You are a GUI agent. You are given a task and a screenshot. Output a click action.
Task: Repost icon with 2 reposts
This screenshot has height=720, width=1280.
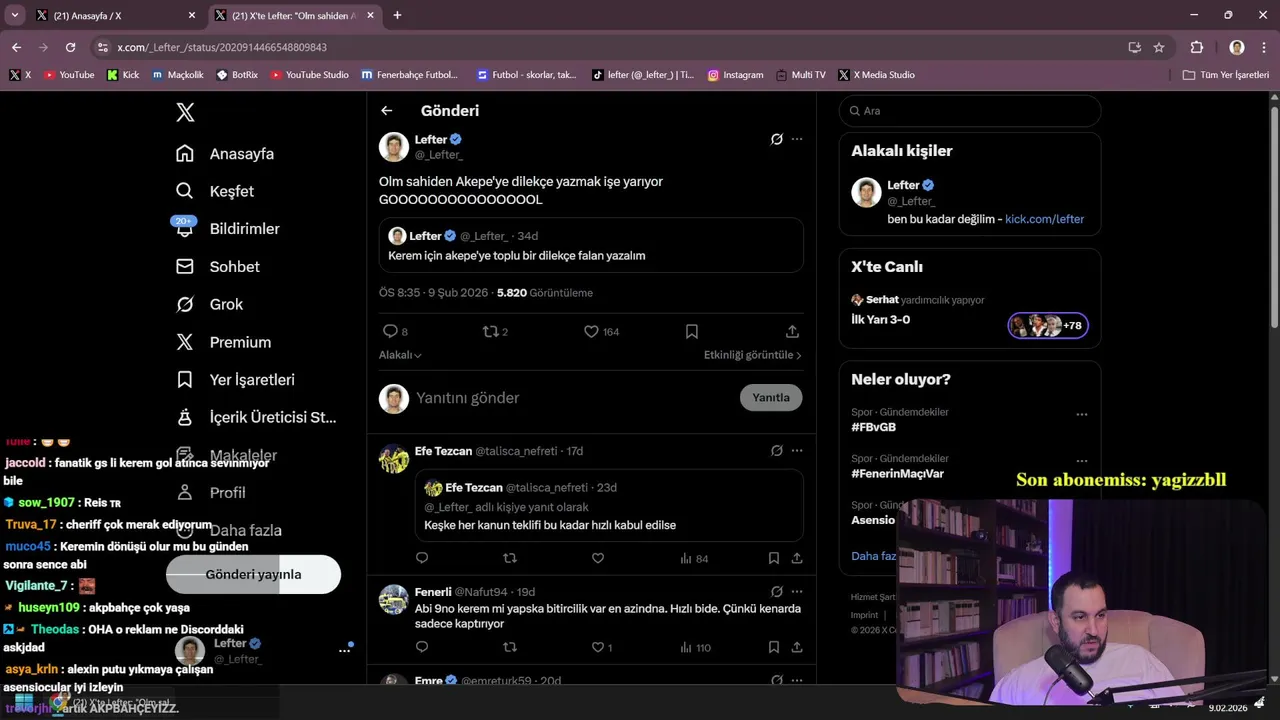click(495, 331)
